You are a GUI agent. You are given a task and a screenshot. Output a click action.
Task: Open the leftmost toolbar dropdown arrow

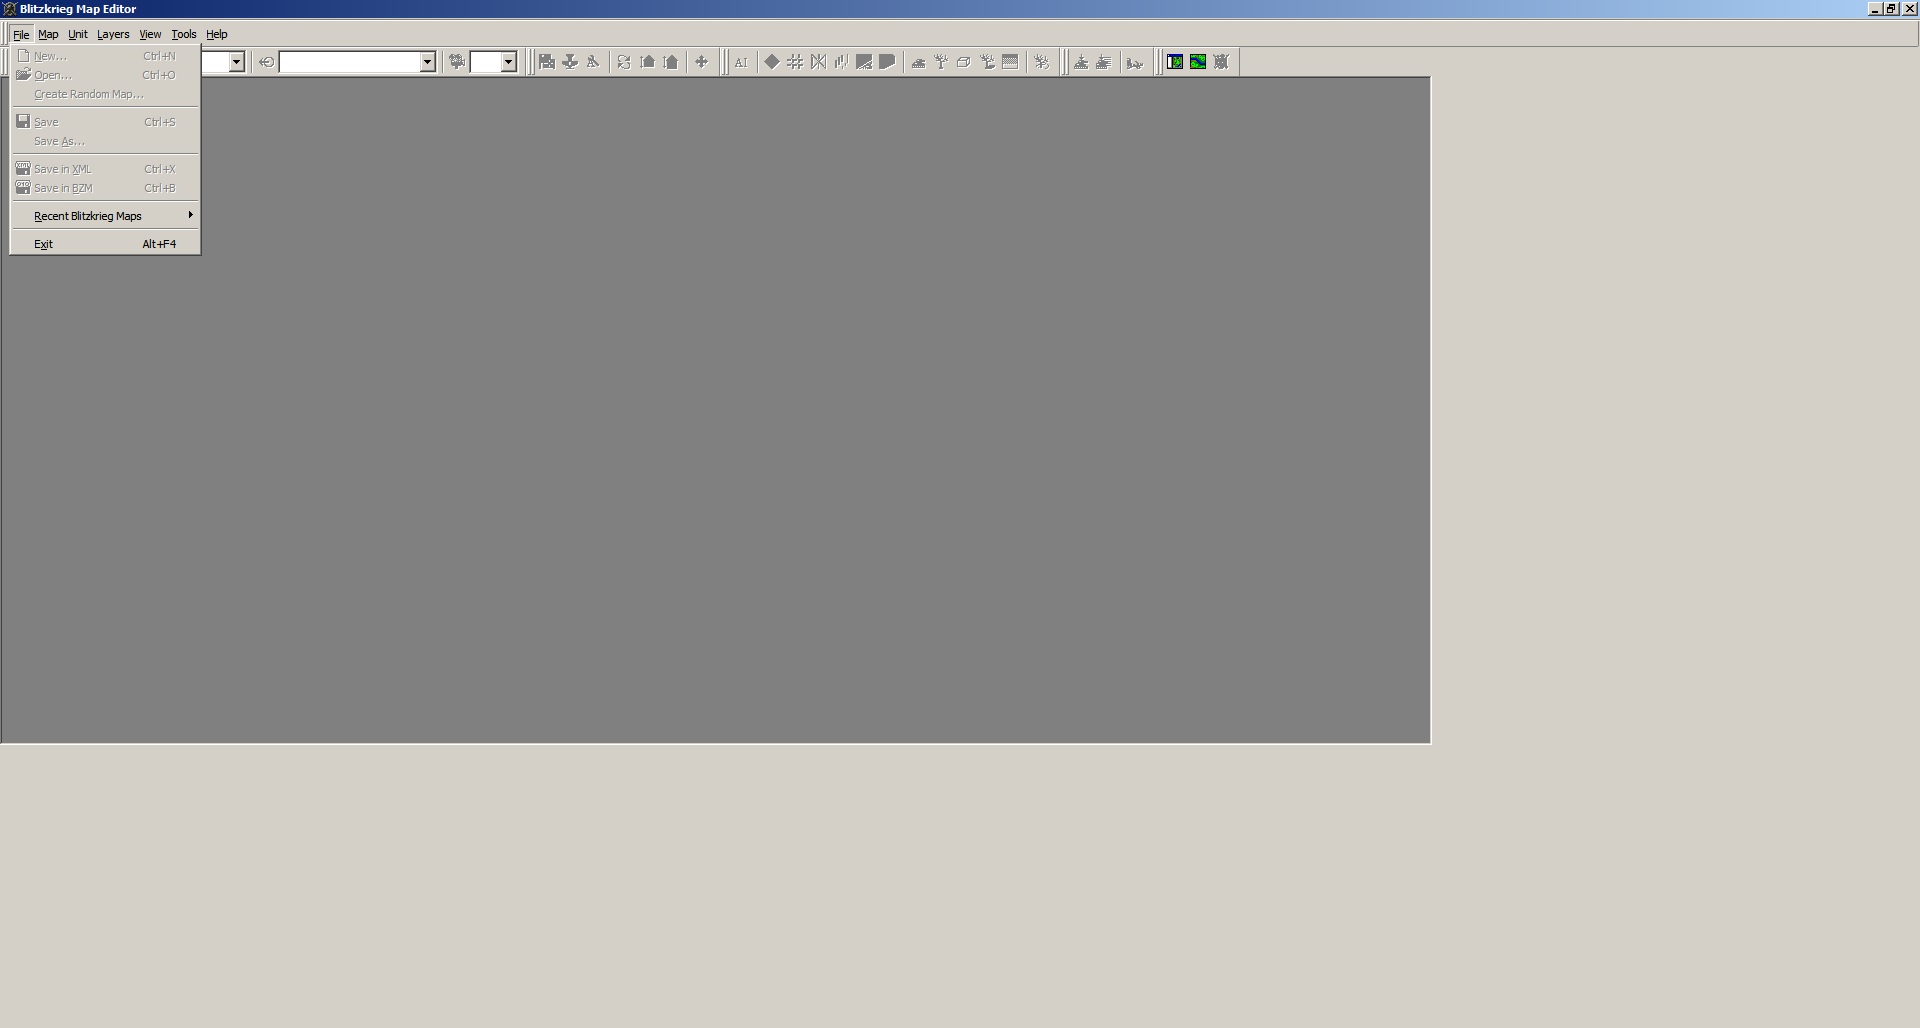click(x=237, y=62)
